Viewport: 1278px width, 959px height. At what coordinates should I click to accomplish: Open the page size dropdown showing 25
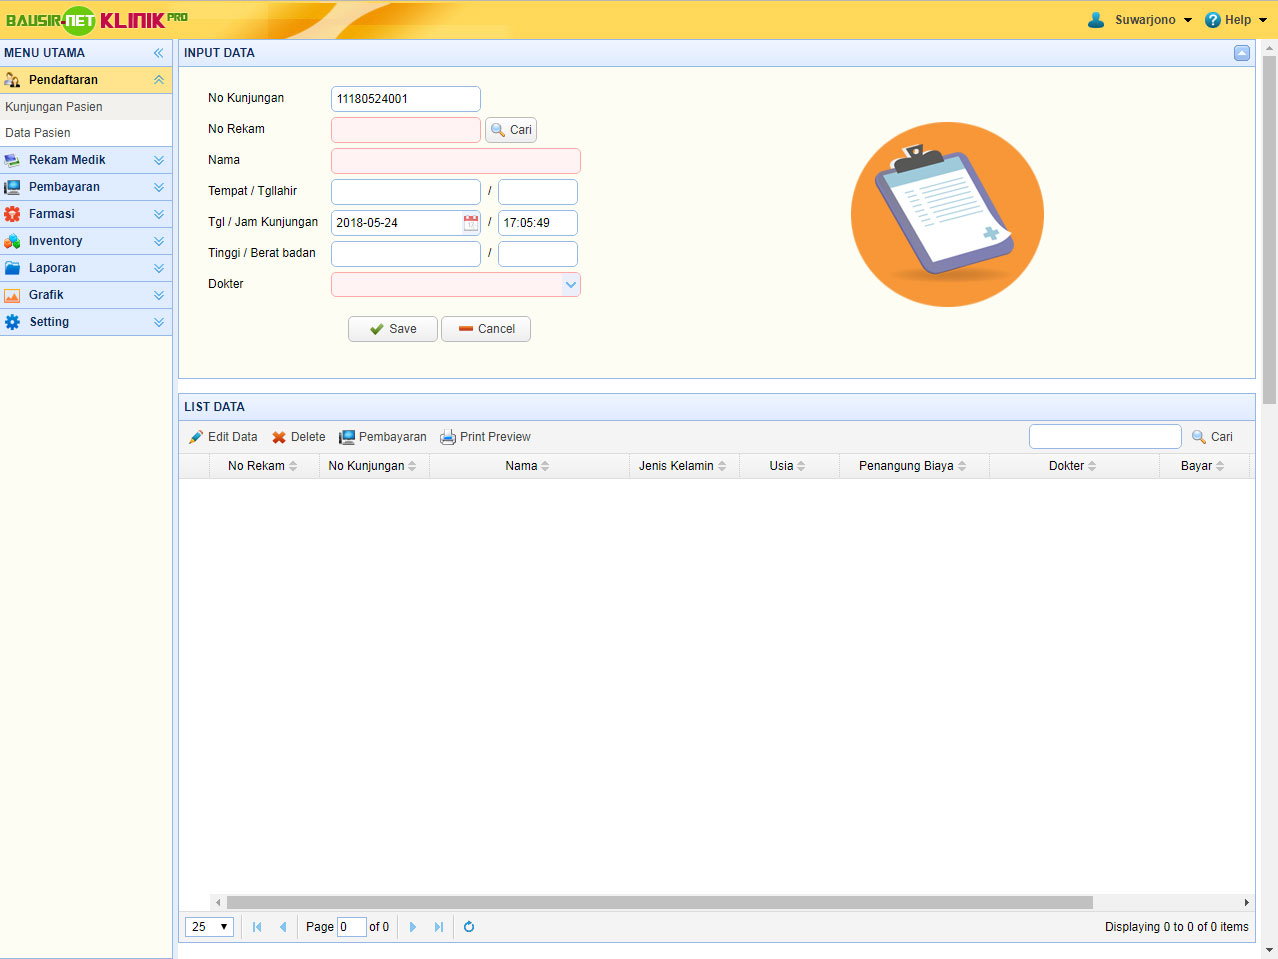pos(209,927)
